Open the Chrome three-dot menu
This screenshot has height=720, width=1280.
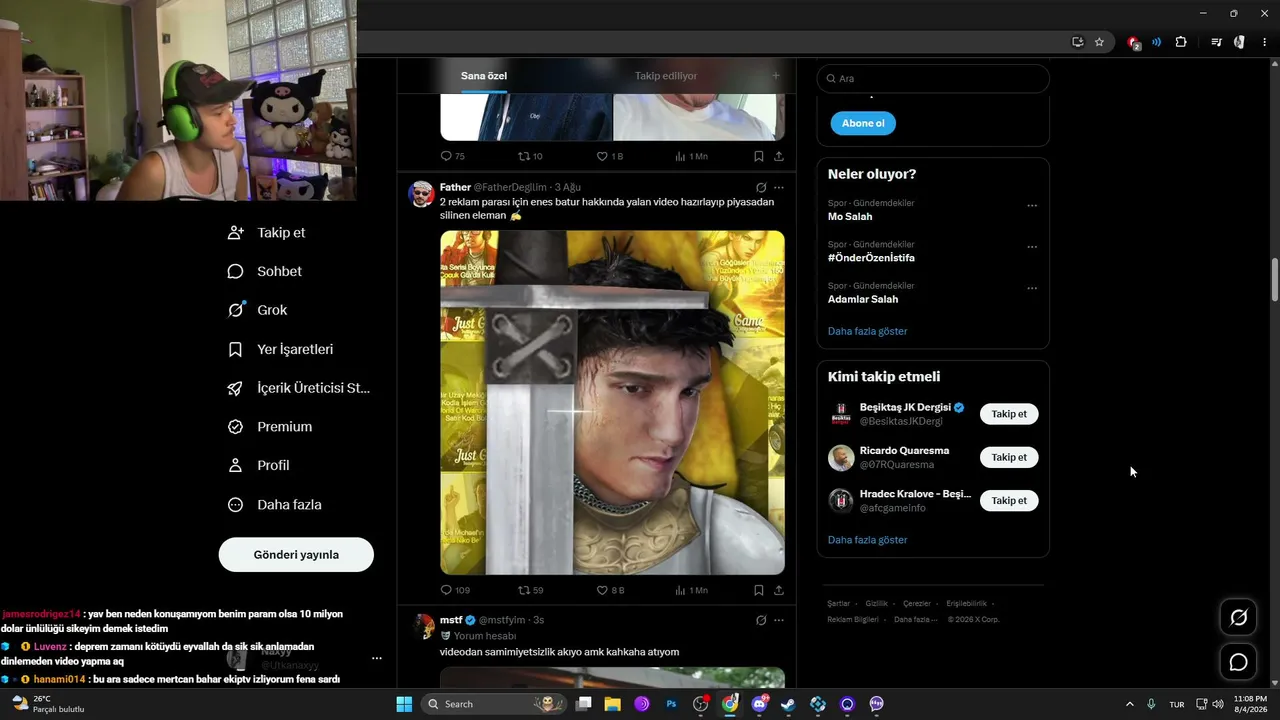pos(1265,42)
